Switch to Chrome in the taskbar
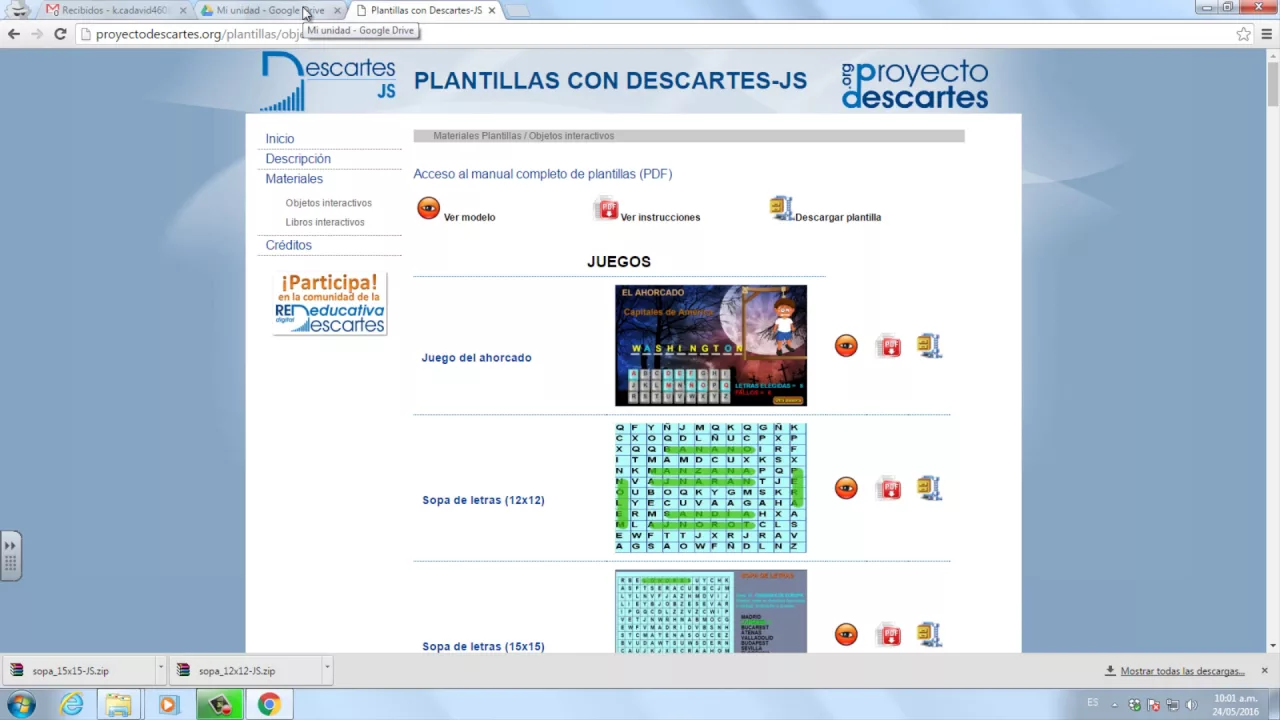1280x720 pixels. (x=269, y=705)
